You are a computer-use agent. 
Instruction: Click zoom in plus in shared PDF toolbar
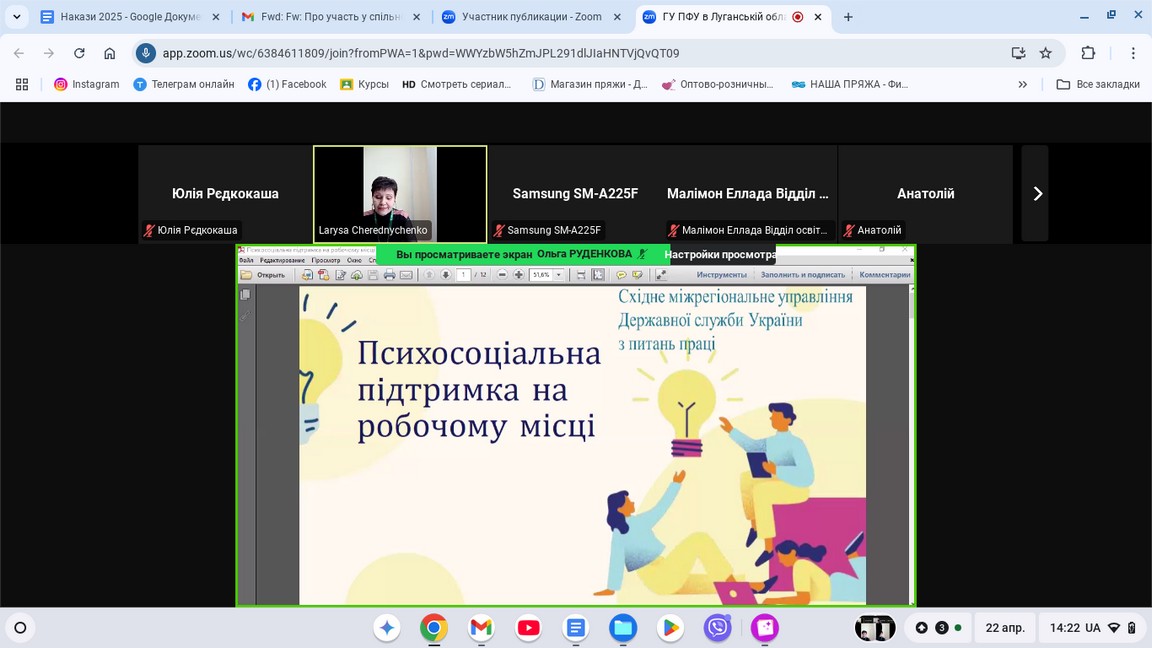tap(519, 275)
